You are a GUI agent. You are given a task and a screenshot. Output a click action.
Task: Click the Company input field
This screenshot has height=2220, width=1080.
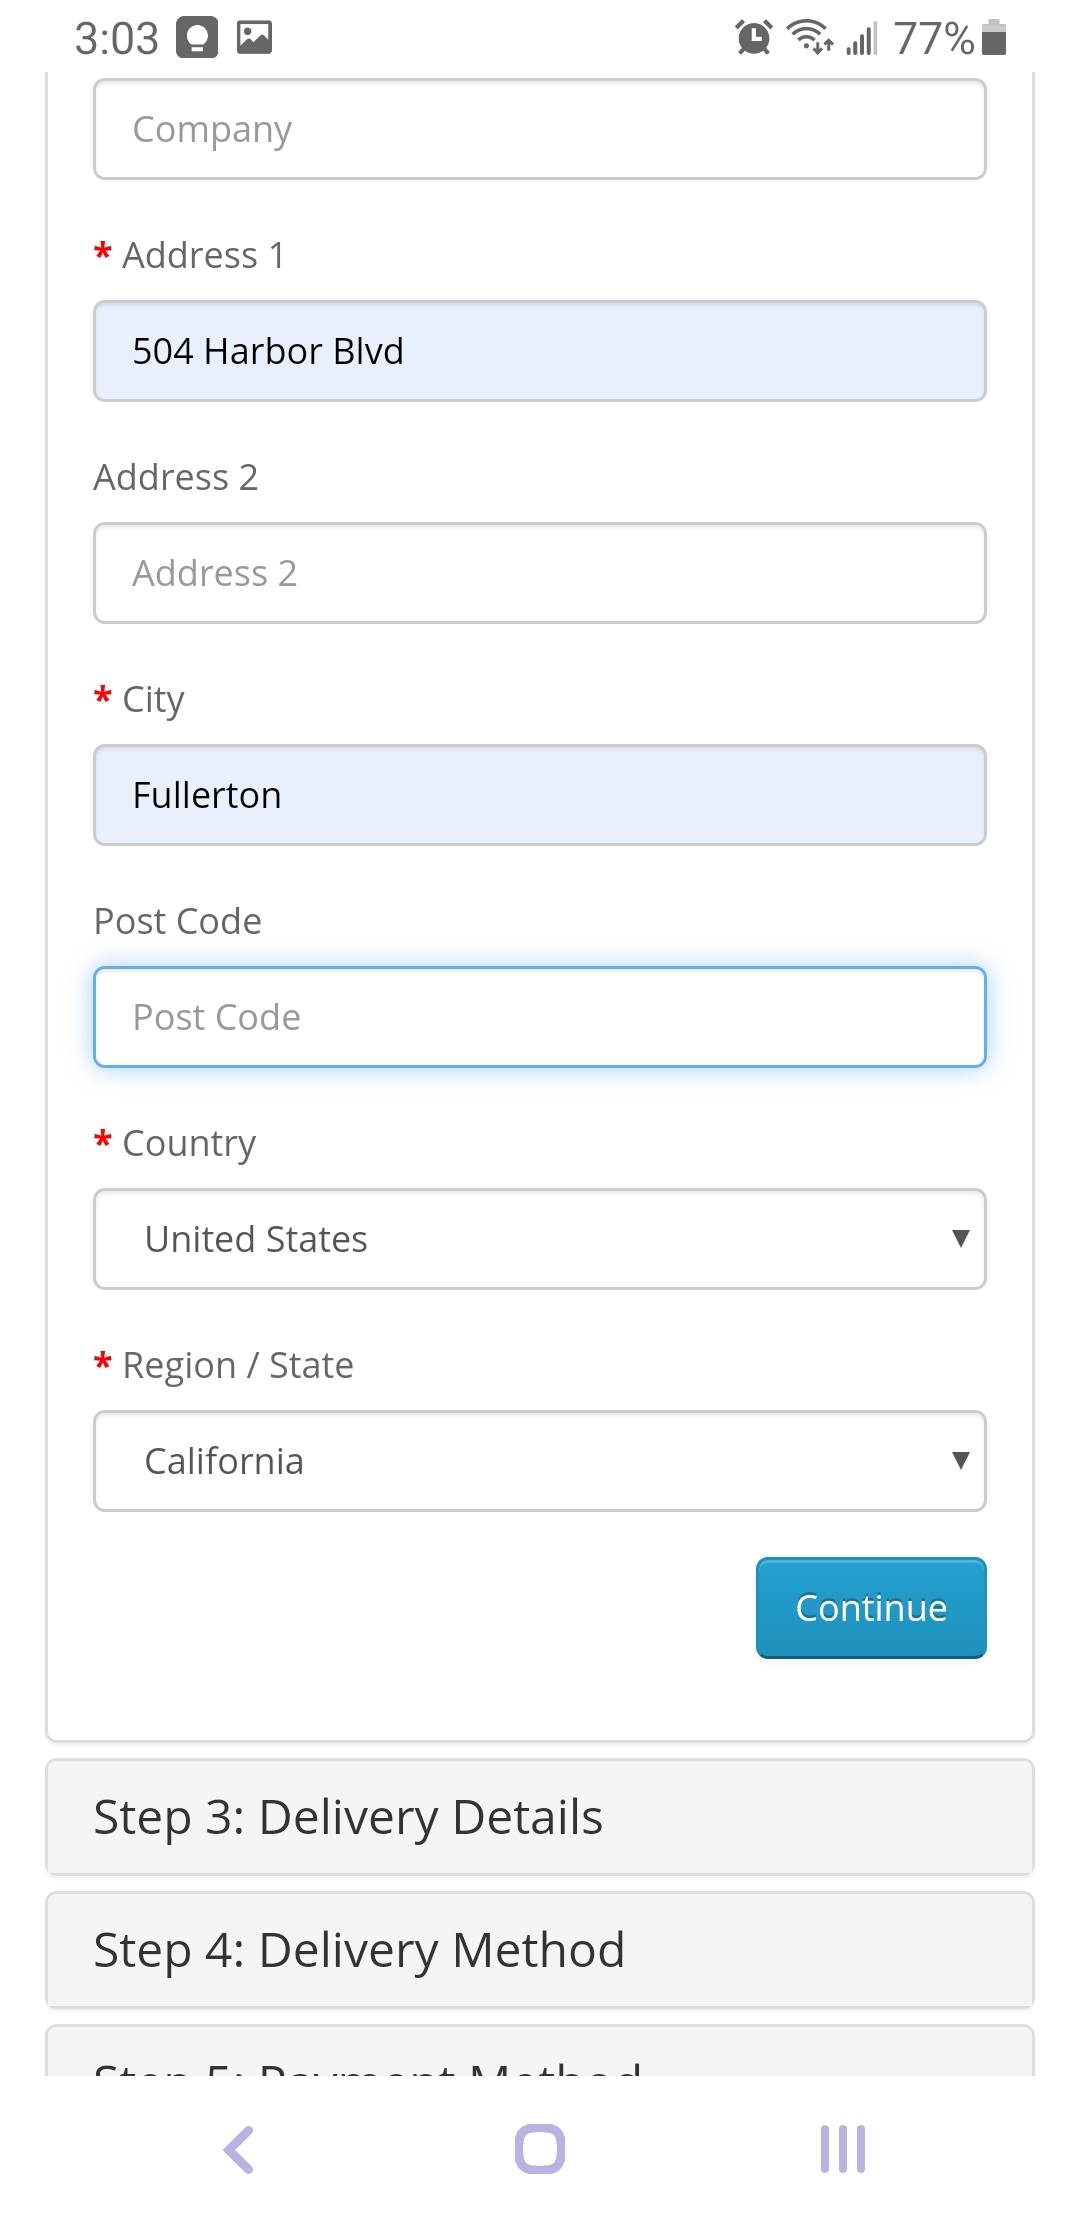(540, 129)
